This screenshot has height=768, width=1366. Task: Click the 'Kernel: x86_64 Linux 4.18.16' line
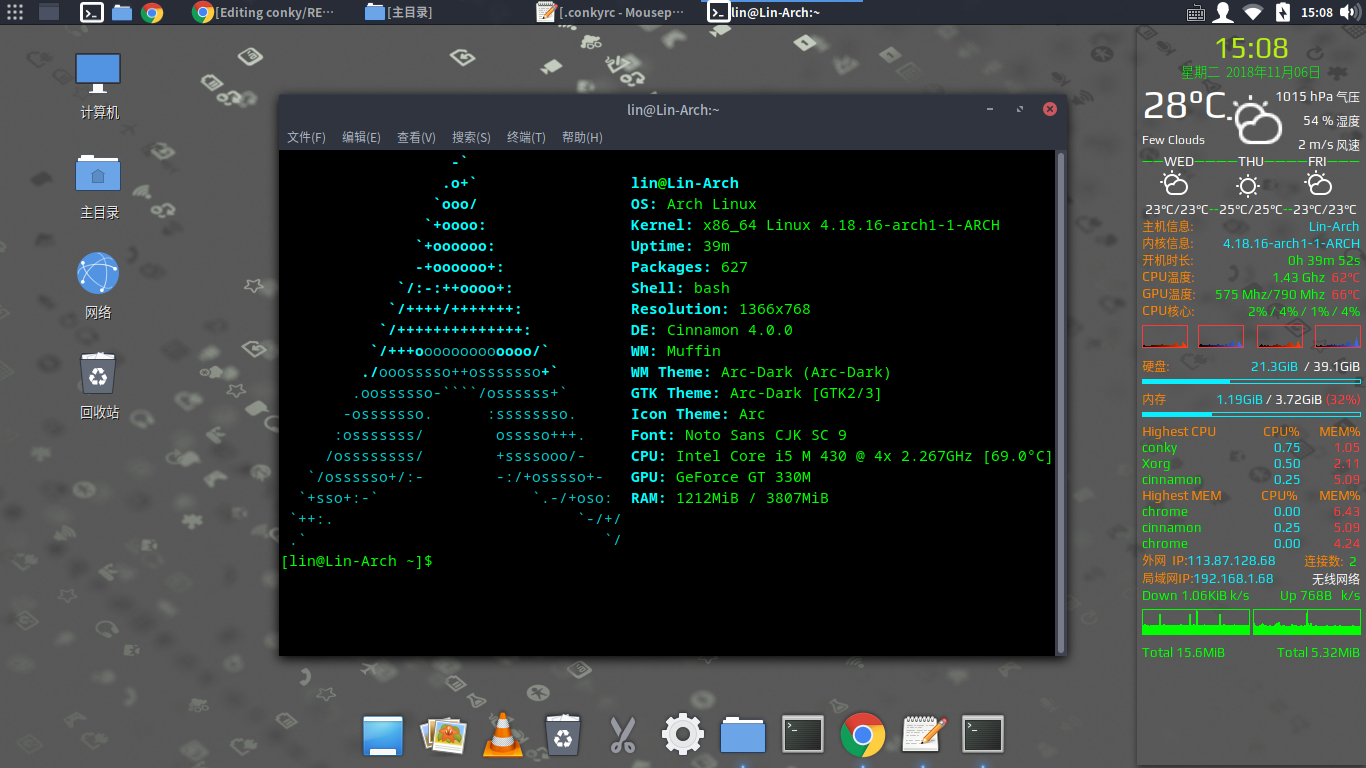click(x=815, y=225)
